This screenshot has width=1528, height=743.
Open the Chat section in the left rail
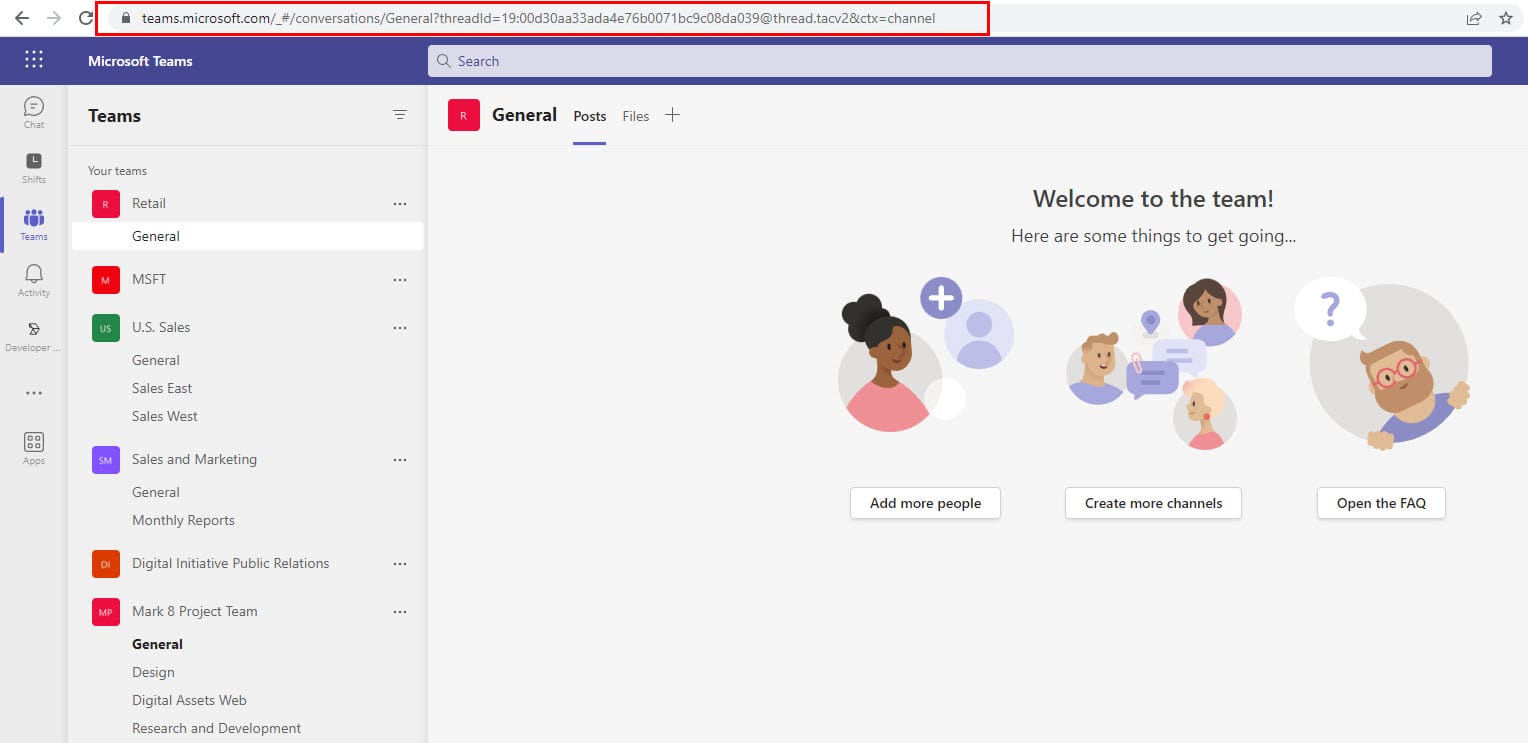(33, 112)
